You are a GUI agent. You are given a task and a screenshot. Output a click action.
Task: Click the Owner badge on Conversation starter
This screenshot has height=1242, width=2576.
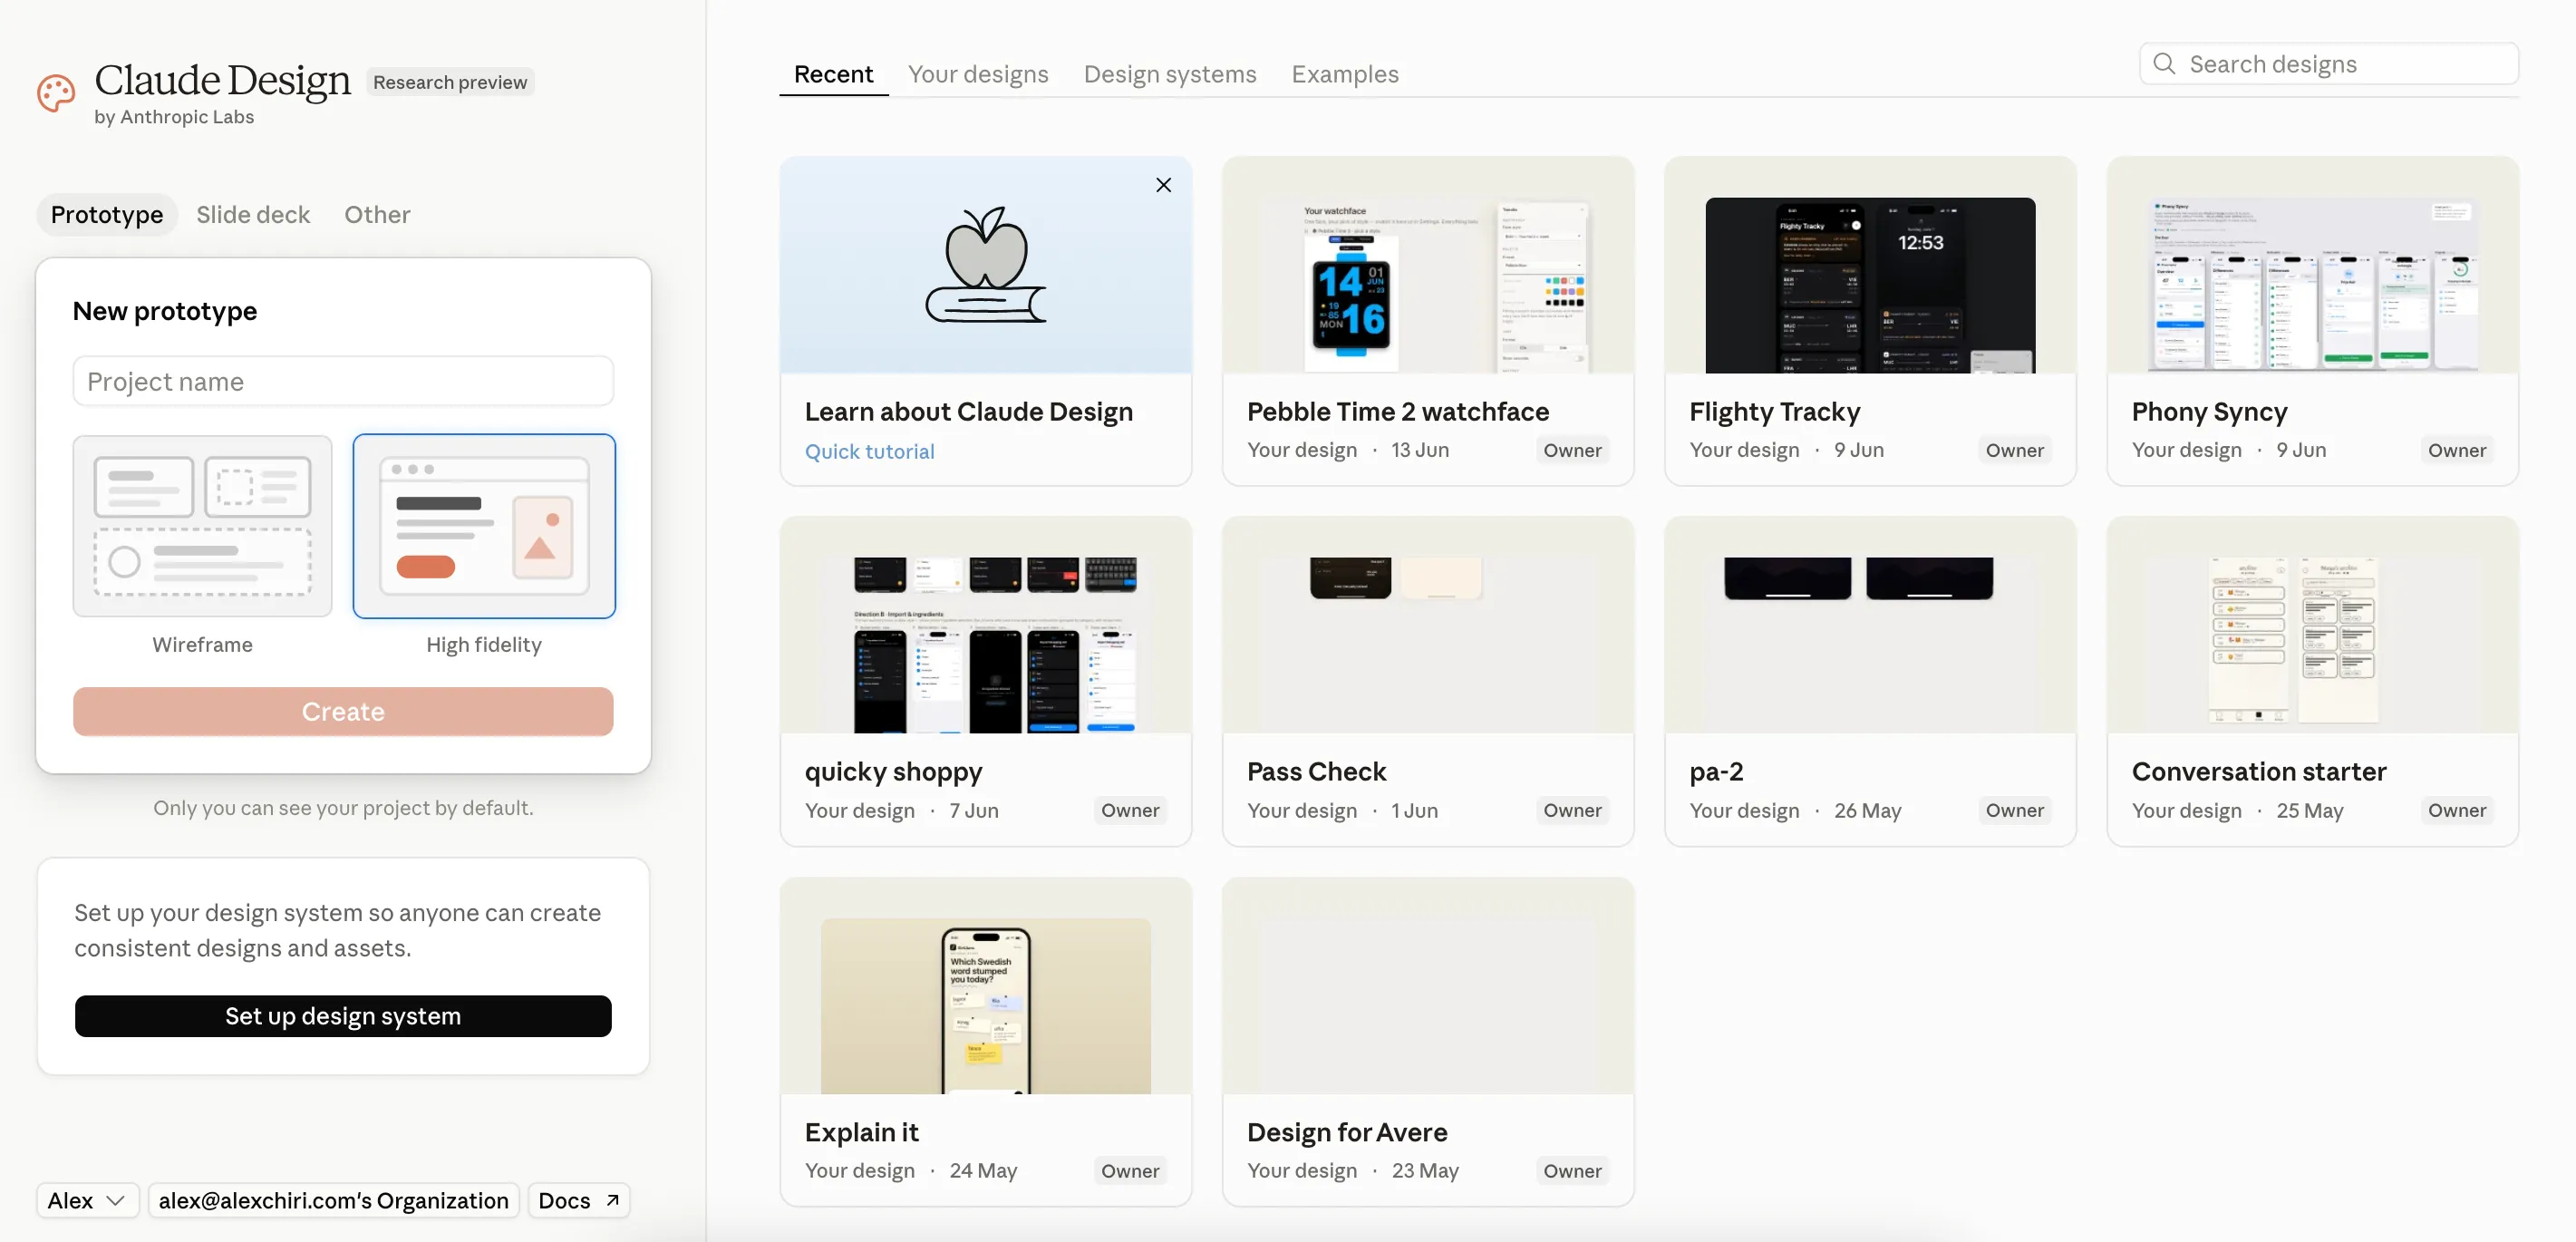[x=2456, y=810]
